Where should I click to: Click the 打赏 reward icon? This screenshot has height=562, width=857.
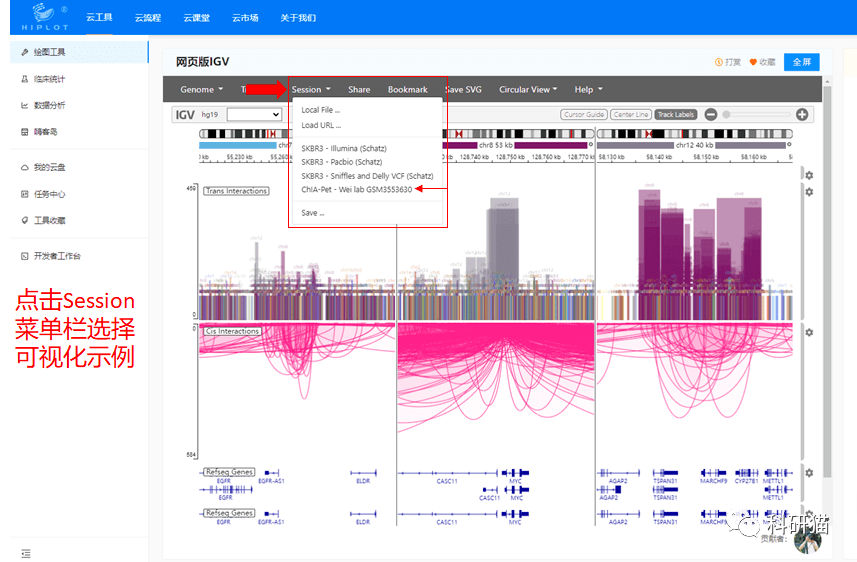(720, 62)
